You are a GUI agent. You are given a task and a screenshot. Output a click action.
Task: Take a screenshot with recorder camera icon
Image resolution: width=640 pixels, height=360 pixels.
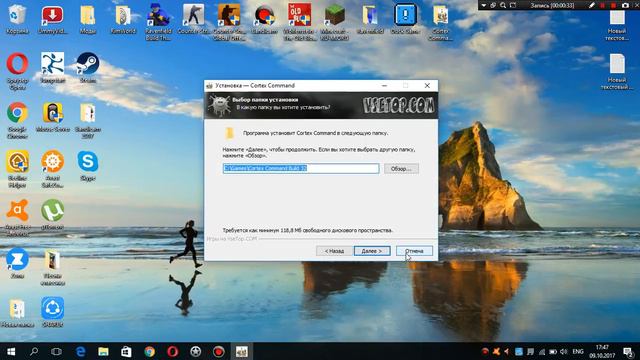point(625,5)
